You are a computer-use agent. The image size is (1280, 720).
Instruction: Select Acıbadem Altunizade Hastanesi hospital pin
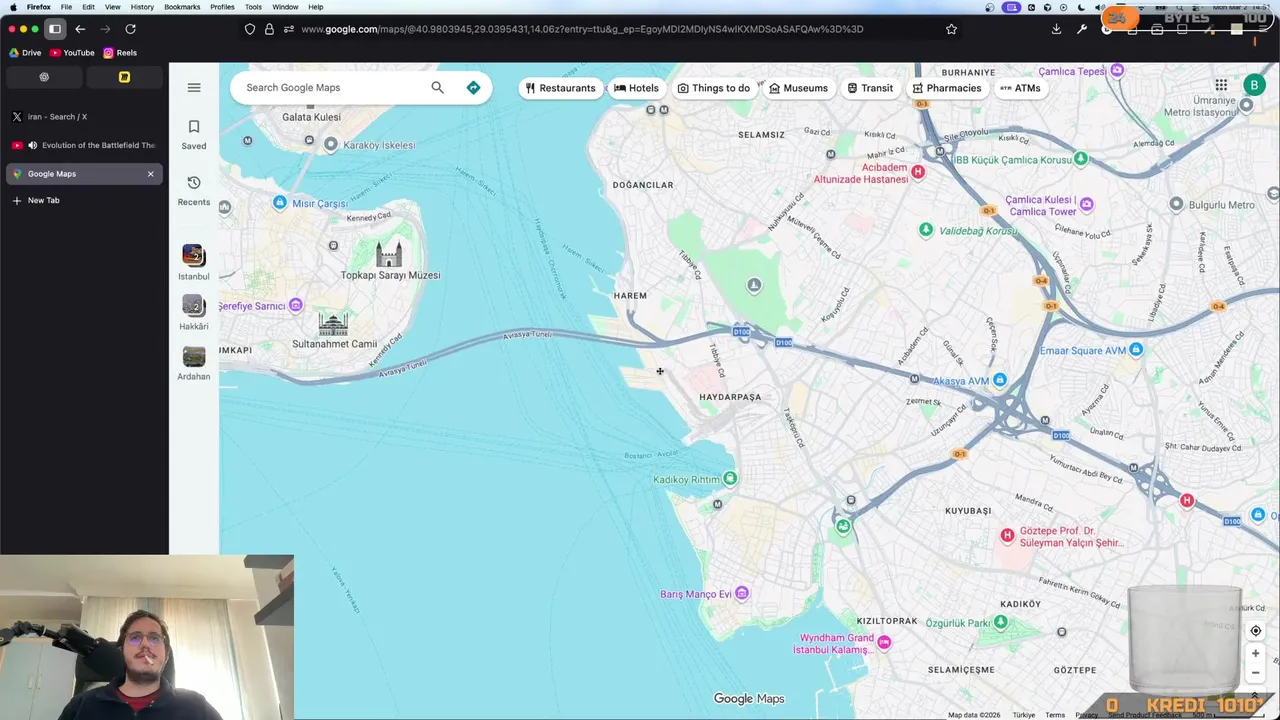[917, 172]
